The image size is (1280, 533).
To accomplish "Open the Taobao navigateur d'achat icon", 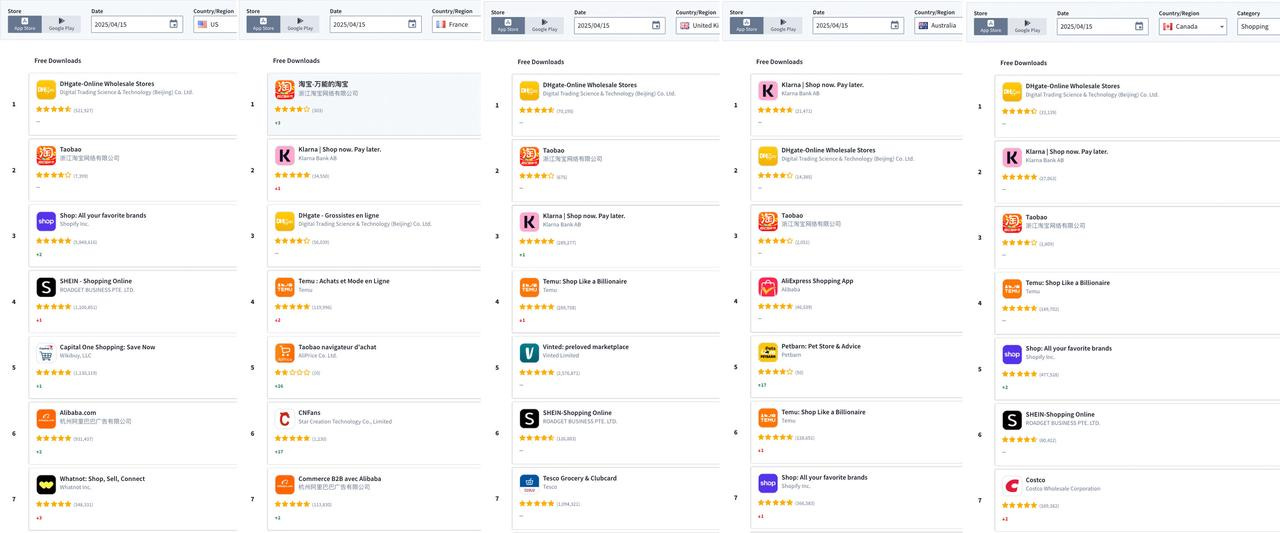I will (x=285, y=353).
